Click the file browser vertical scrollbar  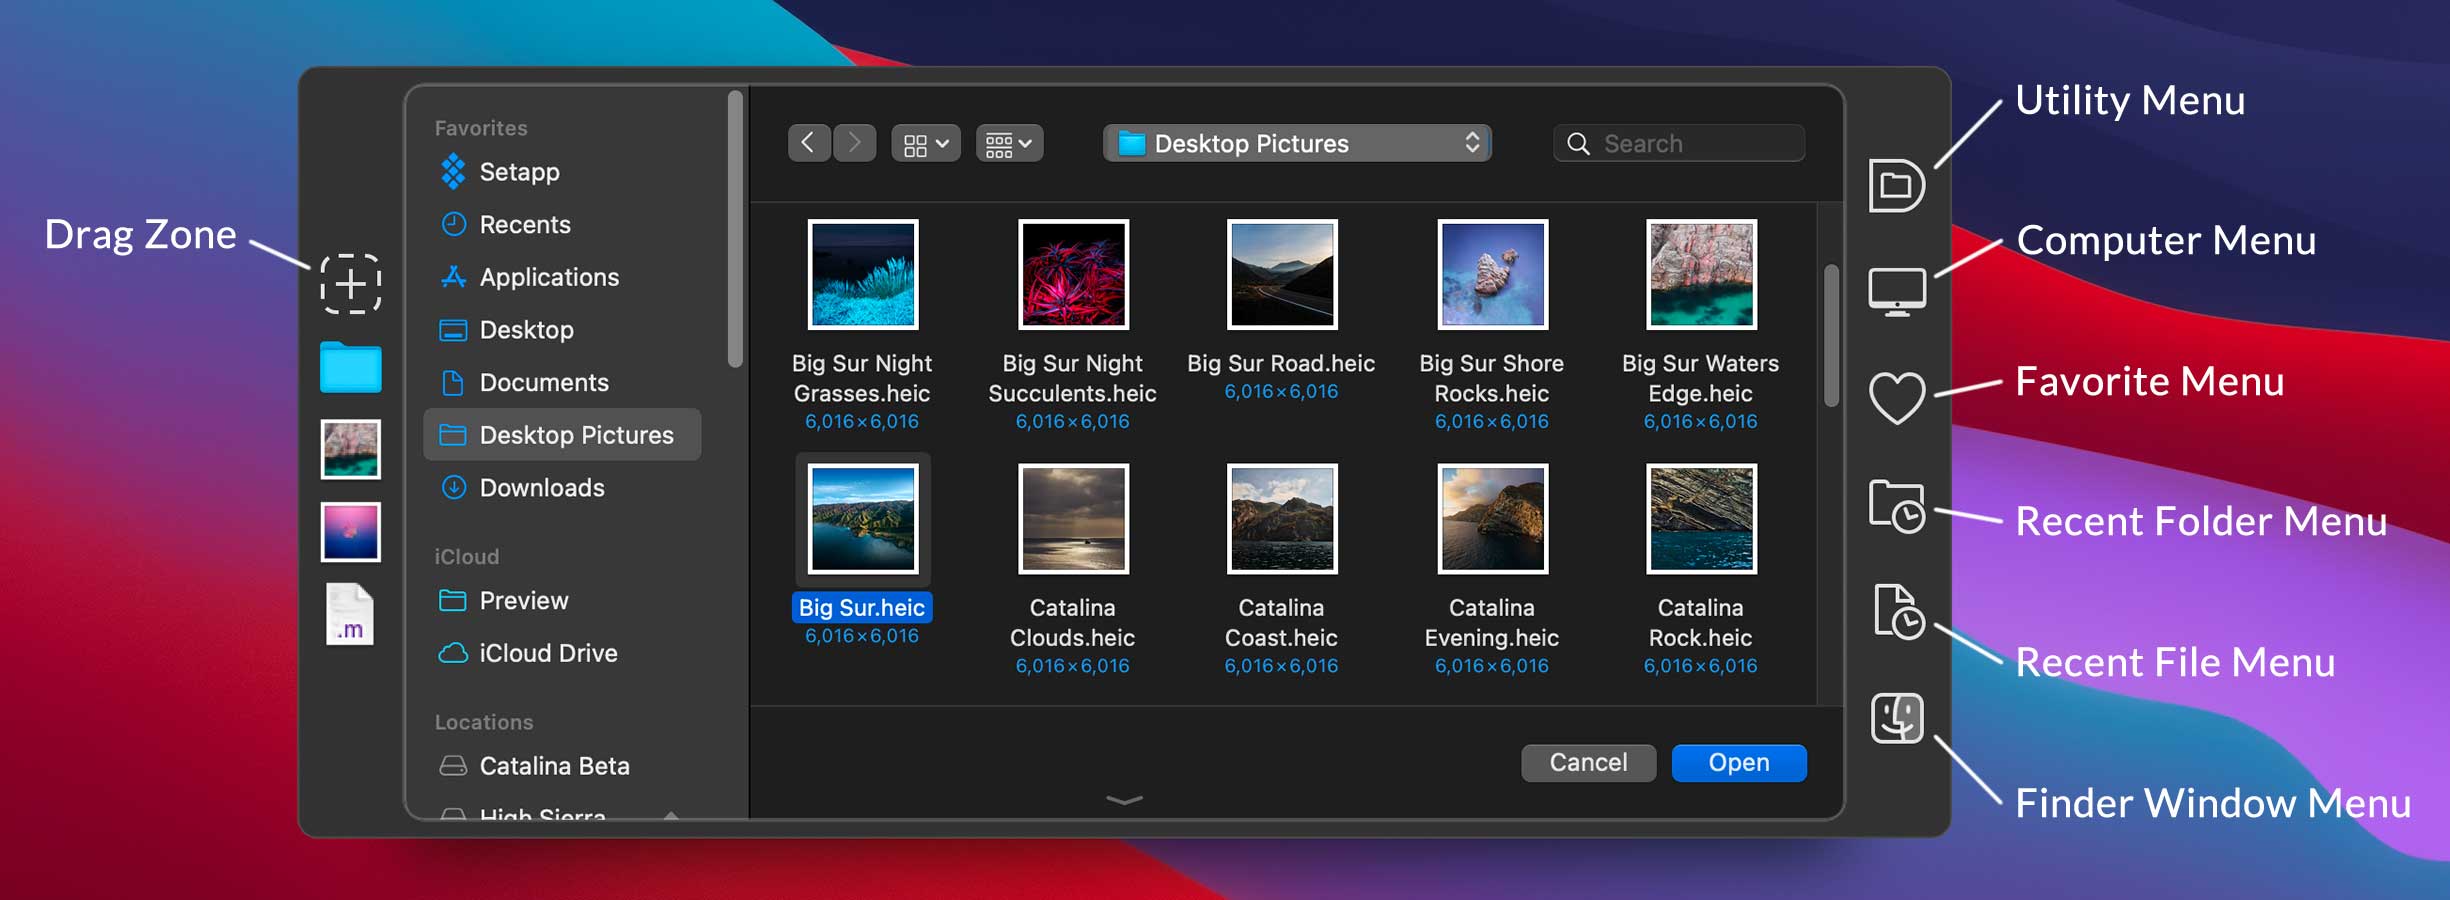(1831, 335)
